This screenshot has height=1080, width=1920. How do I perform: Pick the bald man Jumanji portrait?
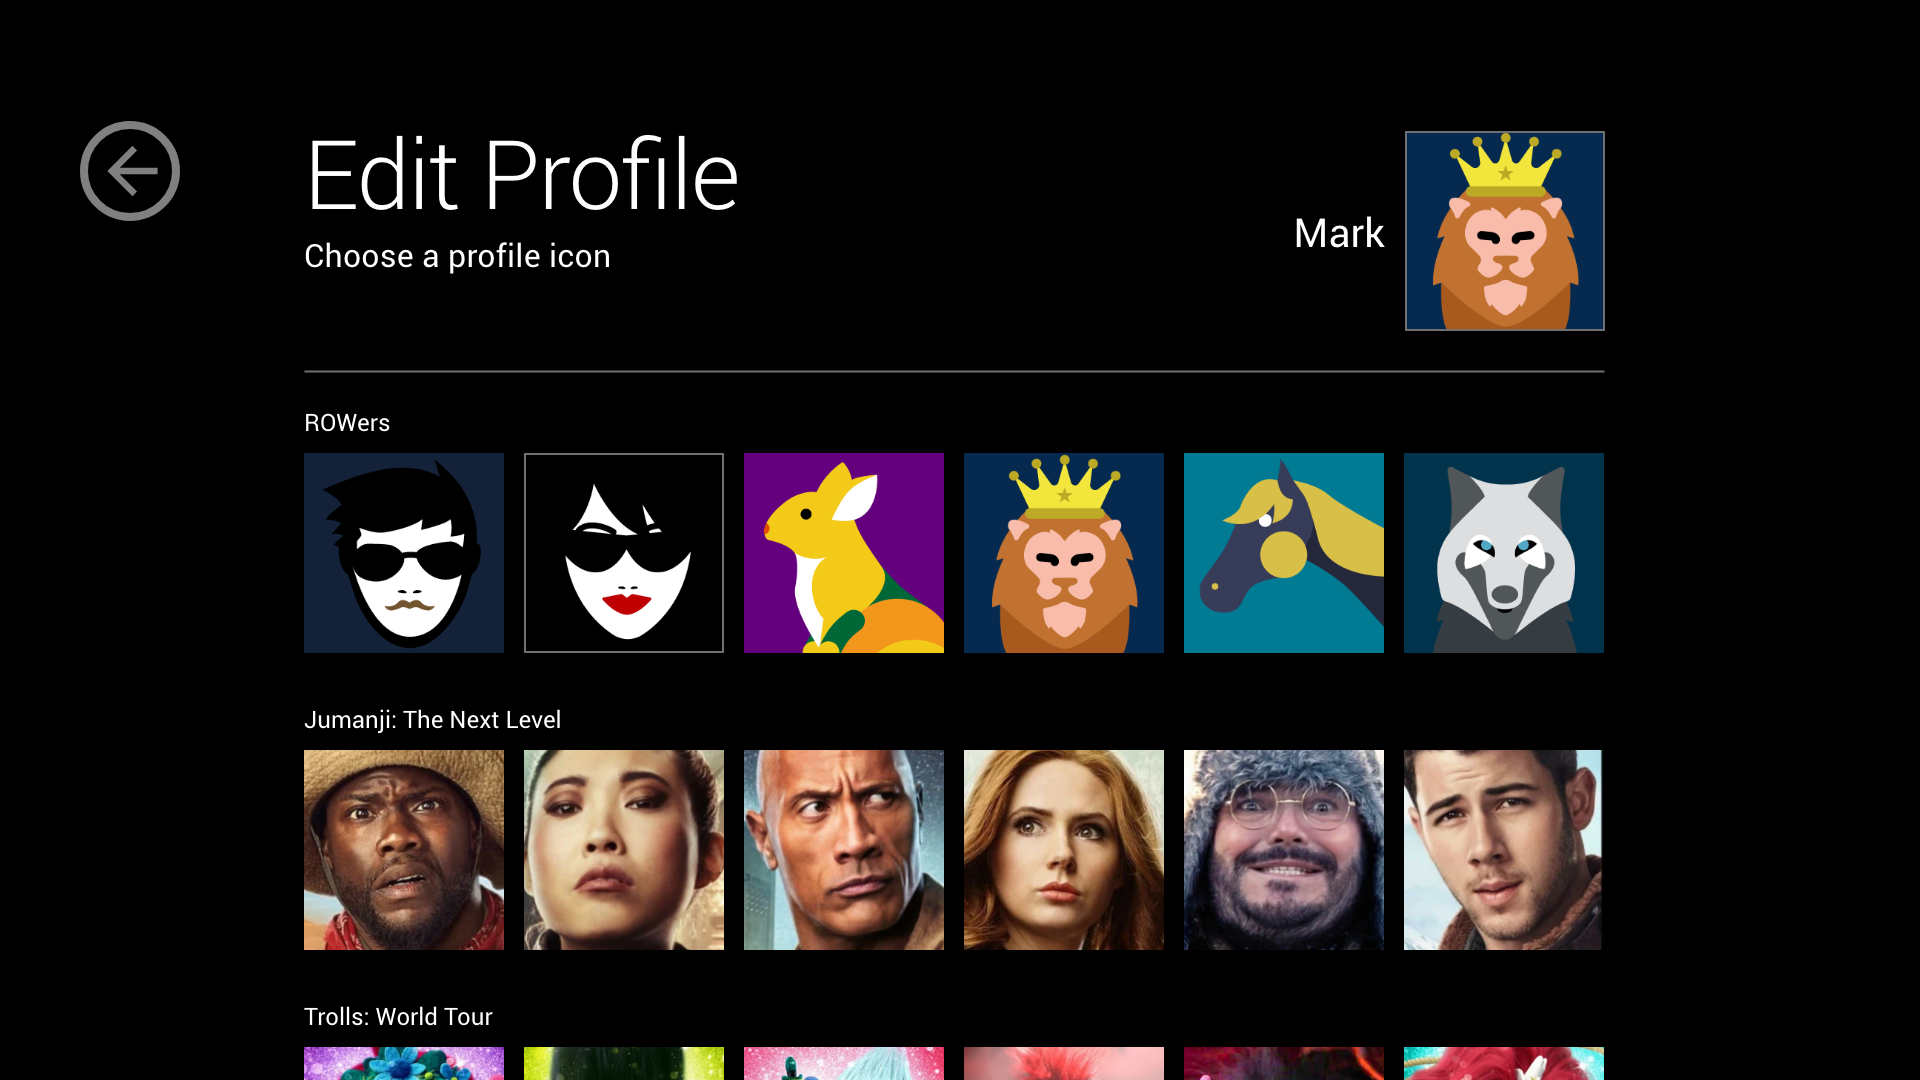tap(844, 850)
